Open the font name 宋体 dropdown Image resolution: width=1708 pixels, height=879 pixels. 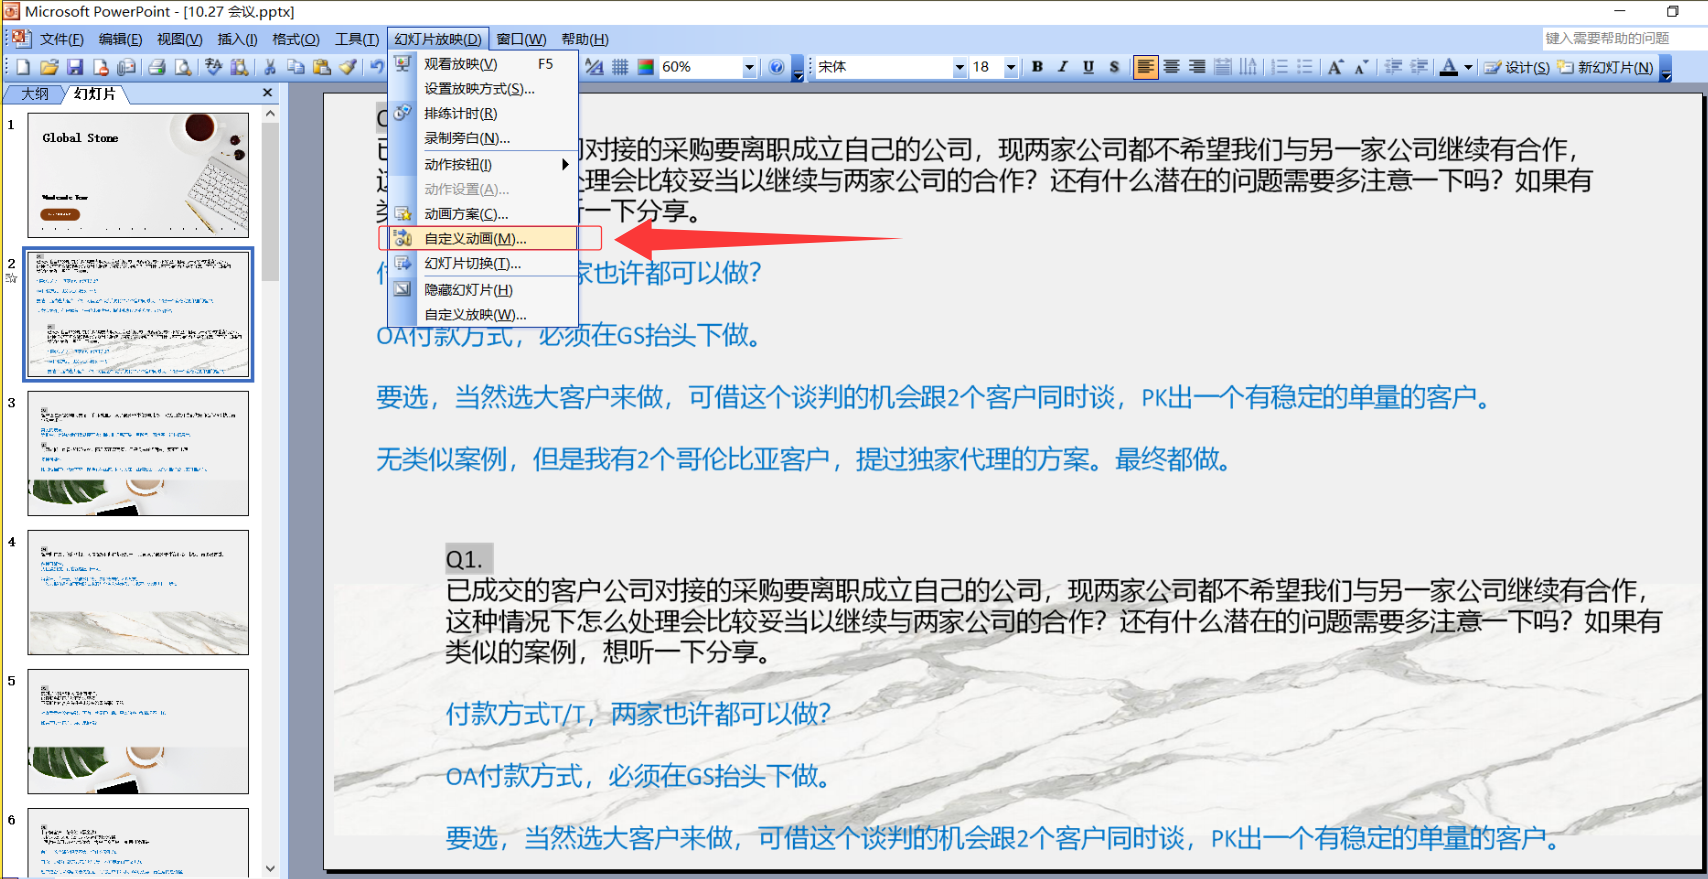pyautogui.click(x=960, y=67)
